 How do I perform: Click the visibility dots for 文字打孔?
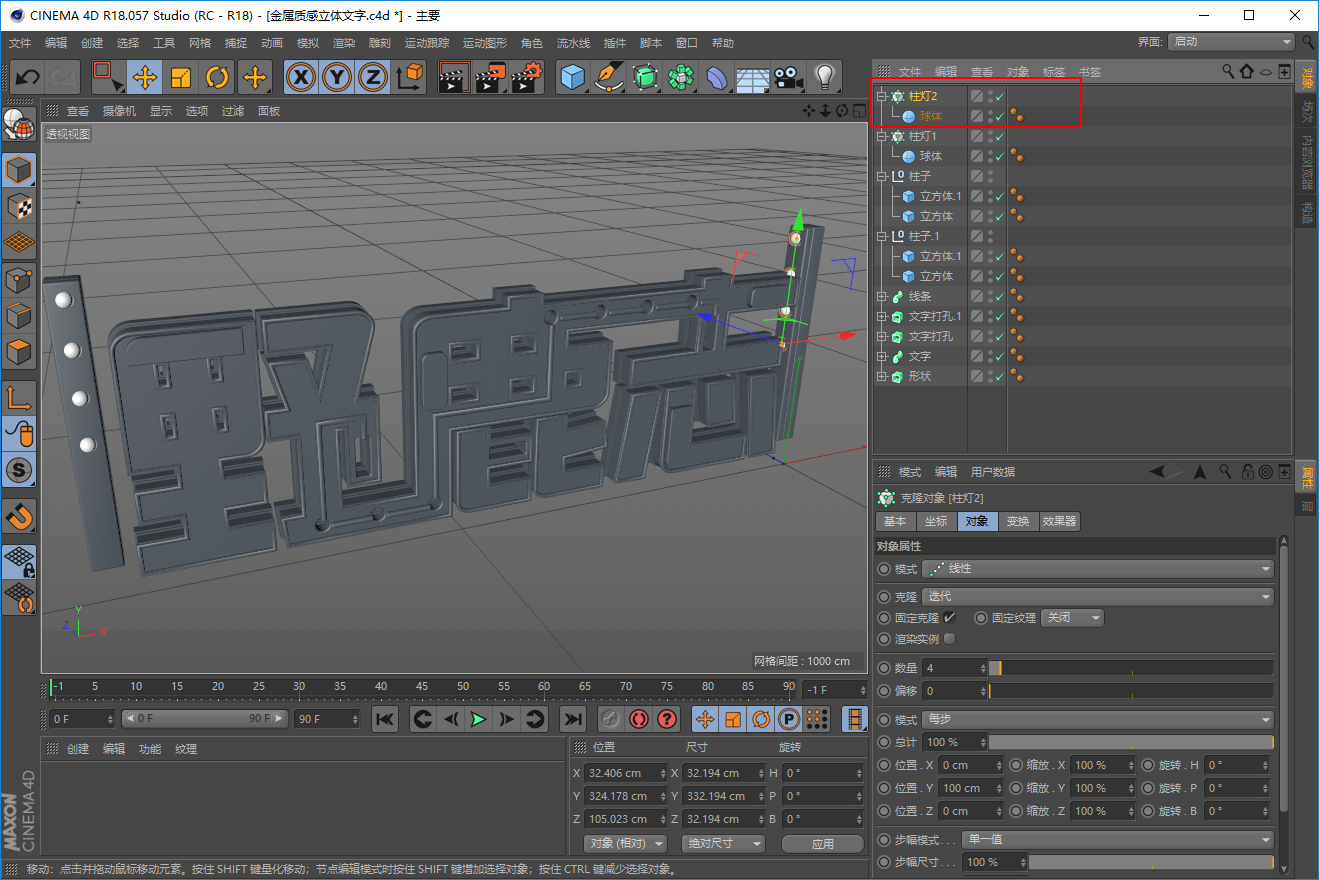990,337
